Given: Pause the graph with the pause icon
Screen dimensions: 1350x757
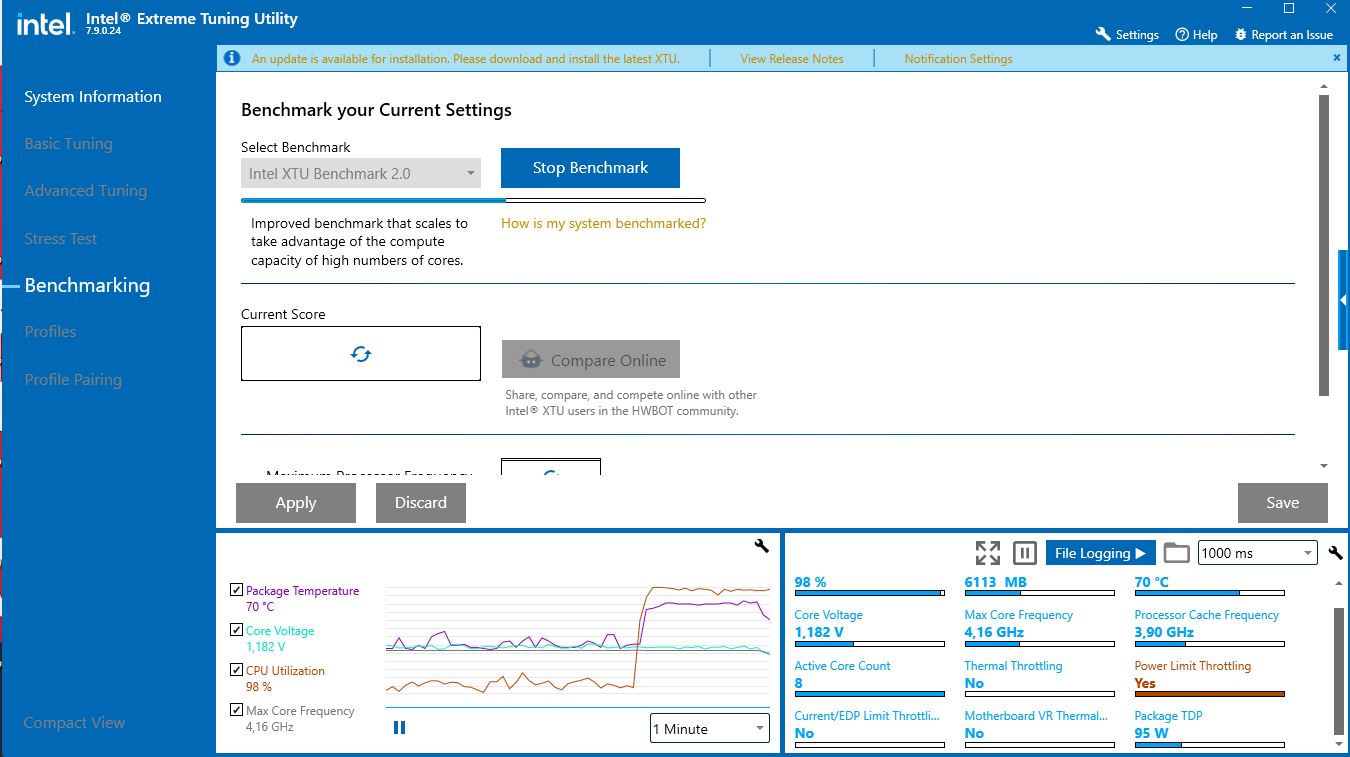Looking at the screenshot, I should 400,728.
